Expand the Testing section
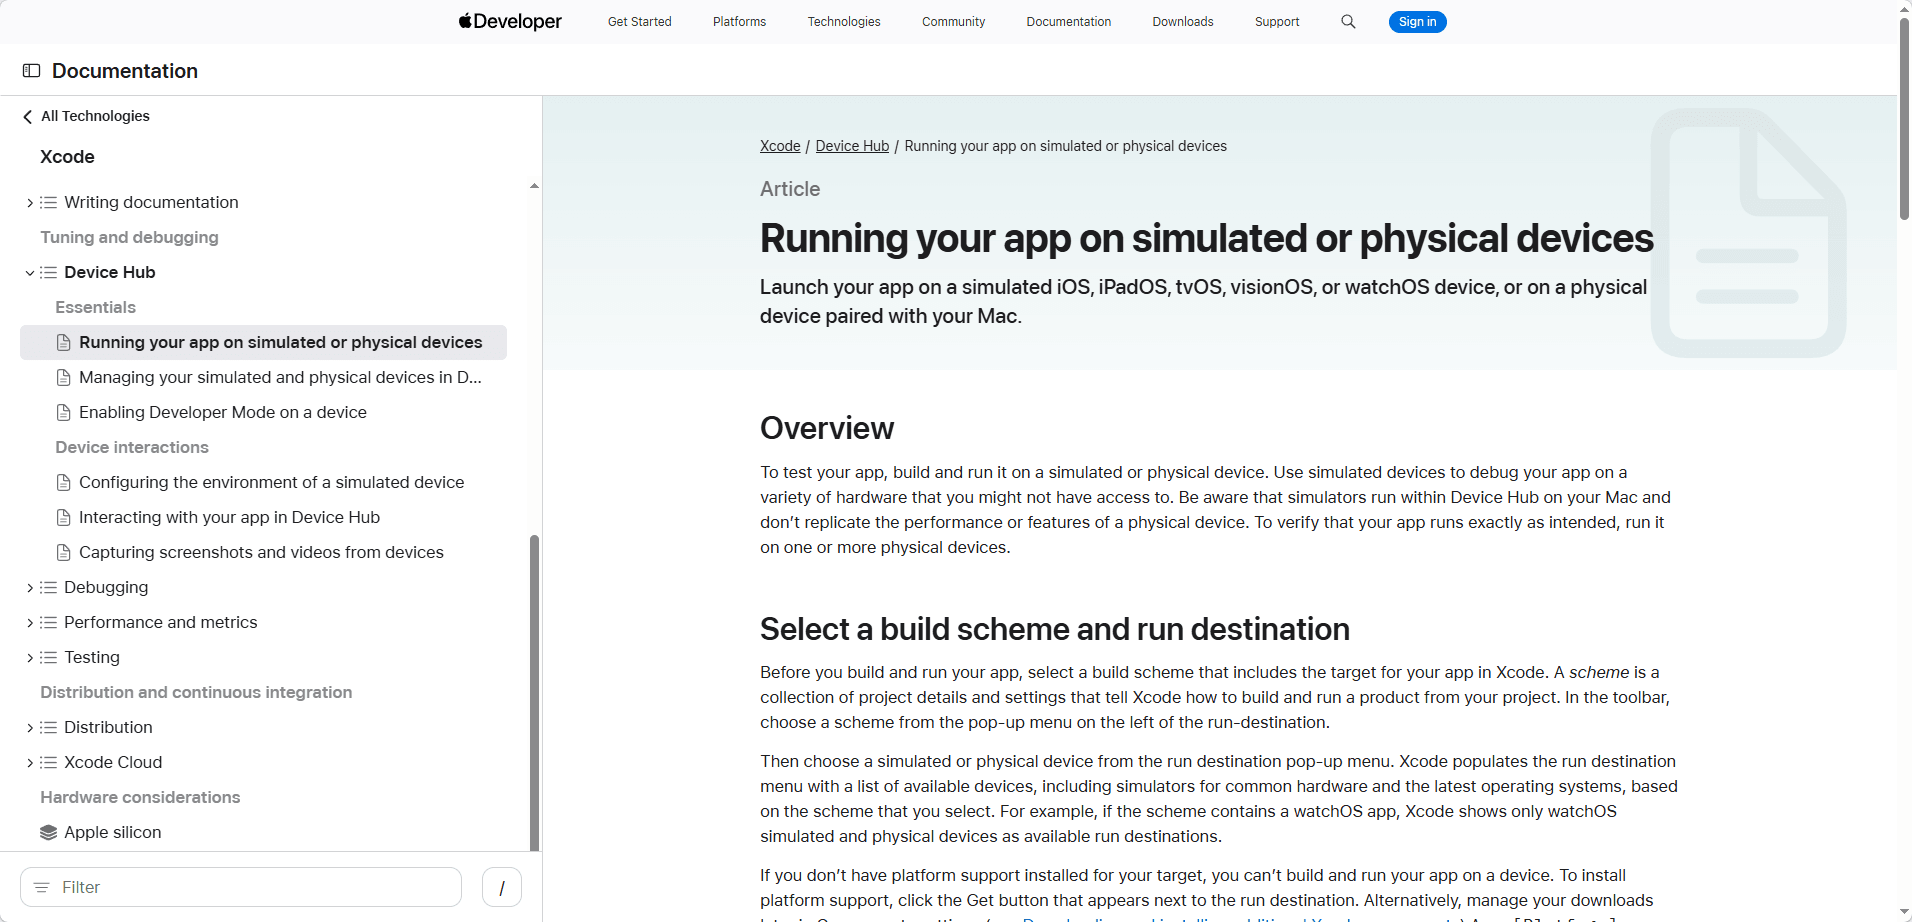The width and height of the screenshot is (1912, 922). [x=30, y=657]
